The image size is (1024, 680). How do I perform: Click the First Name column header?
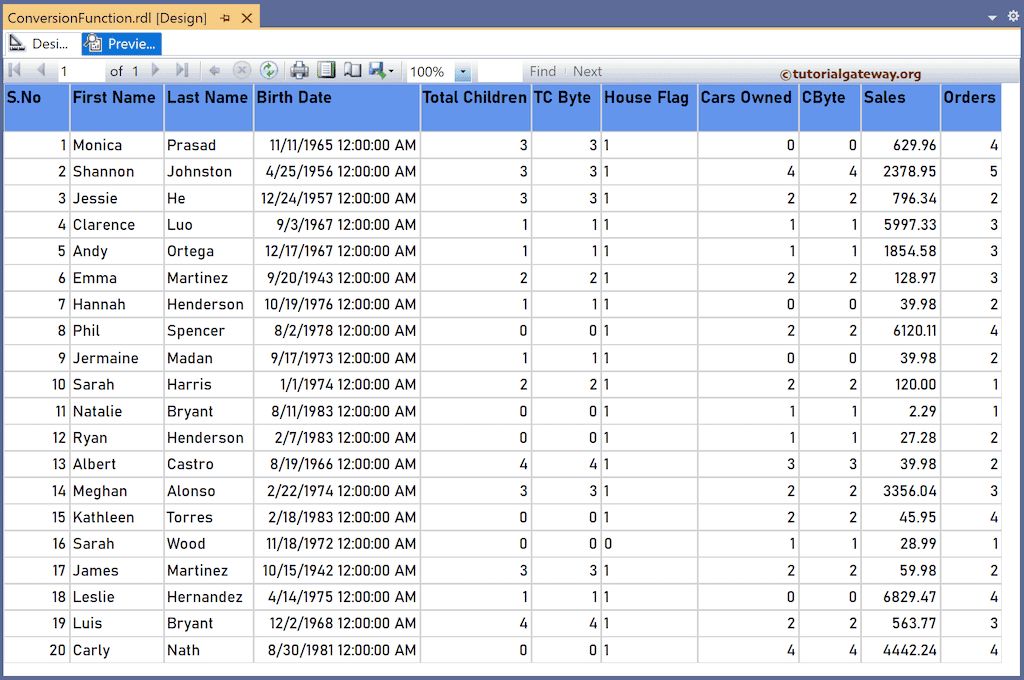pyautogui.click(x=116, y=107)
